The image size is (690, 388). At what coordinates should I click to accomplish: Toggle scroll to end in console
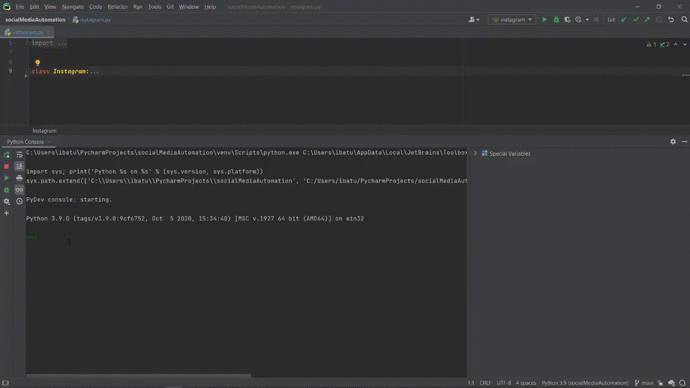pyautogui.click(x=19, y=166)
